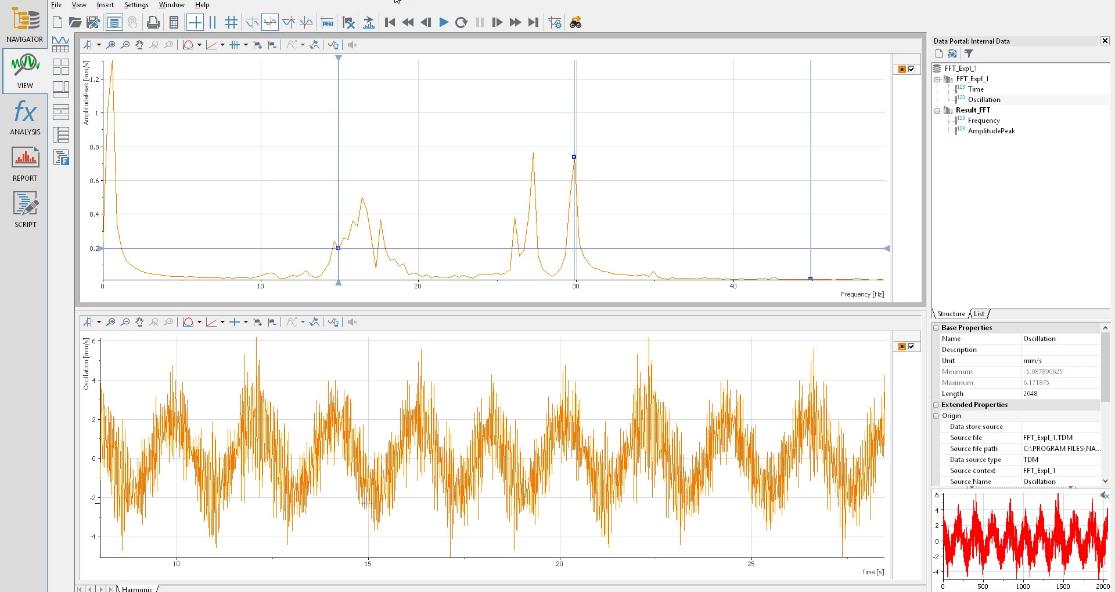Select the frame cursor (grid) tool

231,23
